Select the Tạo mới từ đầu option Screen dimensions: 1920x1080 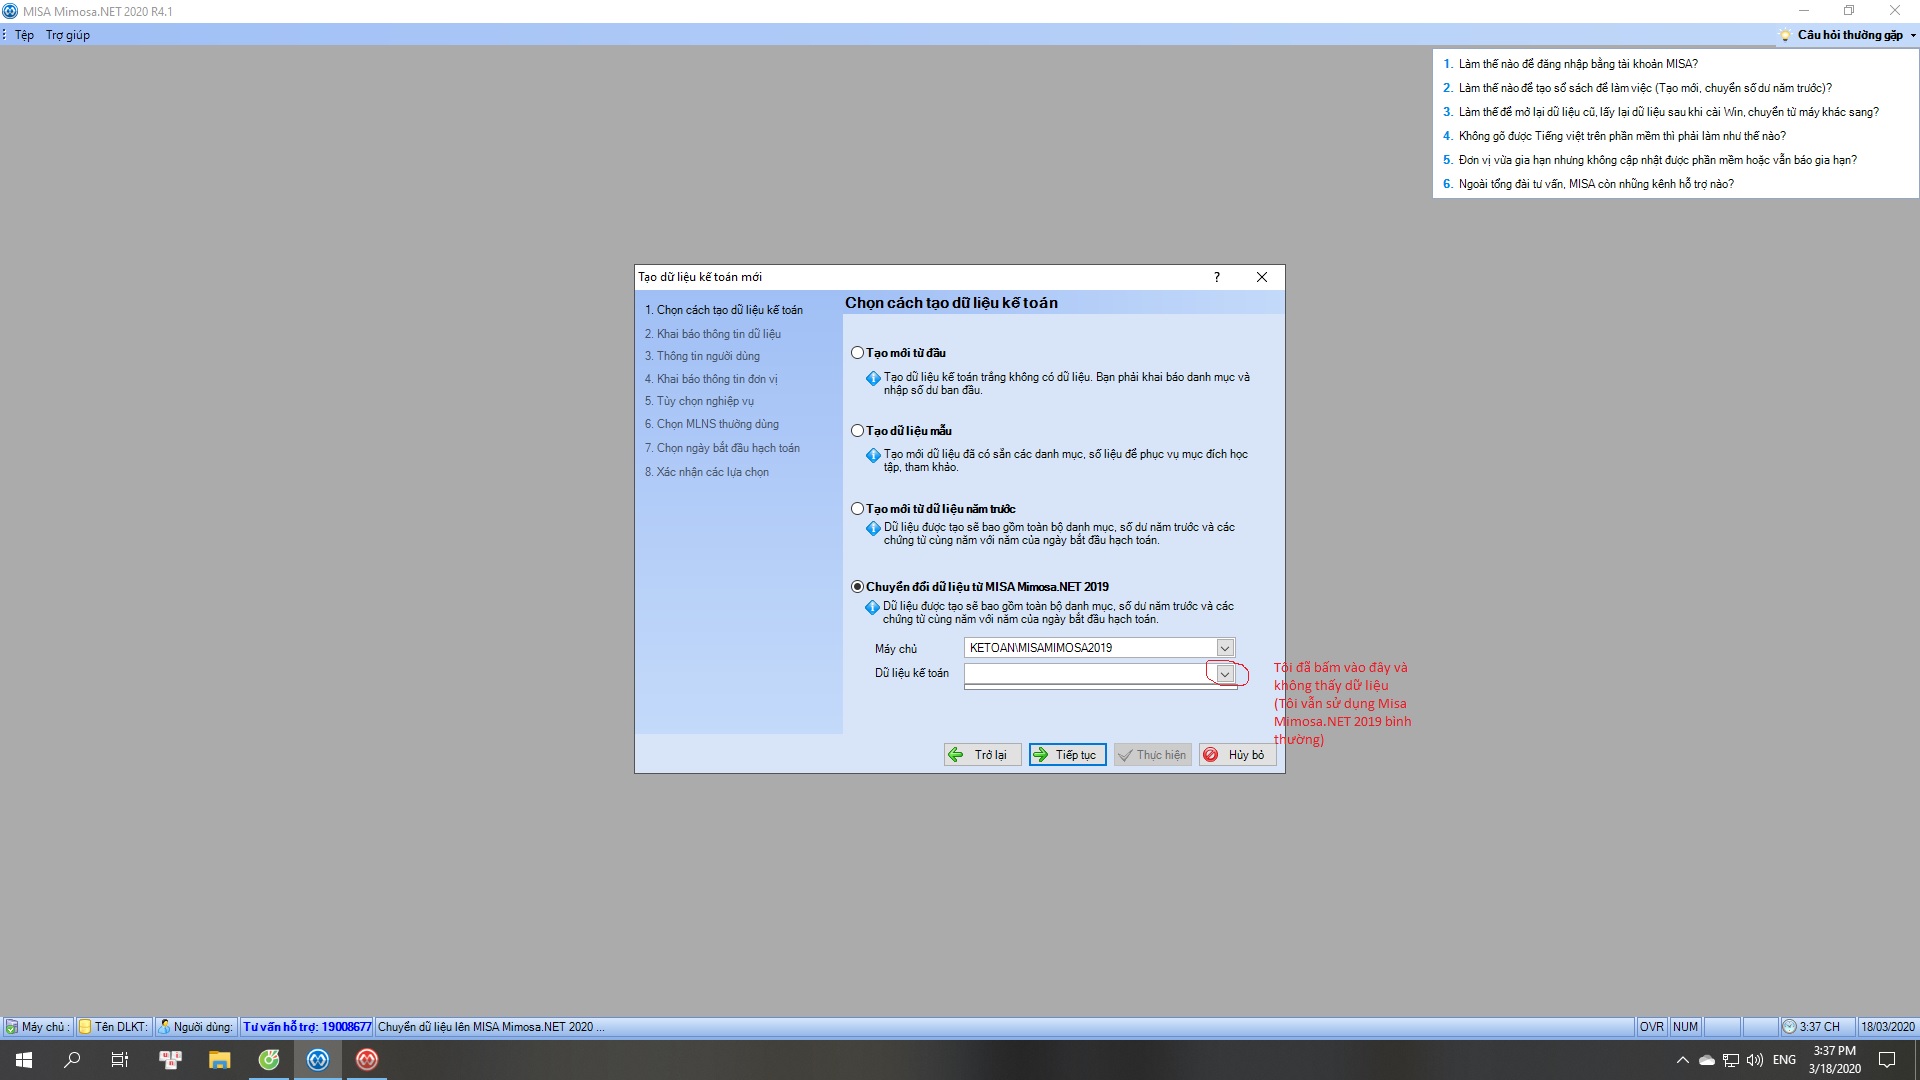pos(857,353)
